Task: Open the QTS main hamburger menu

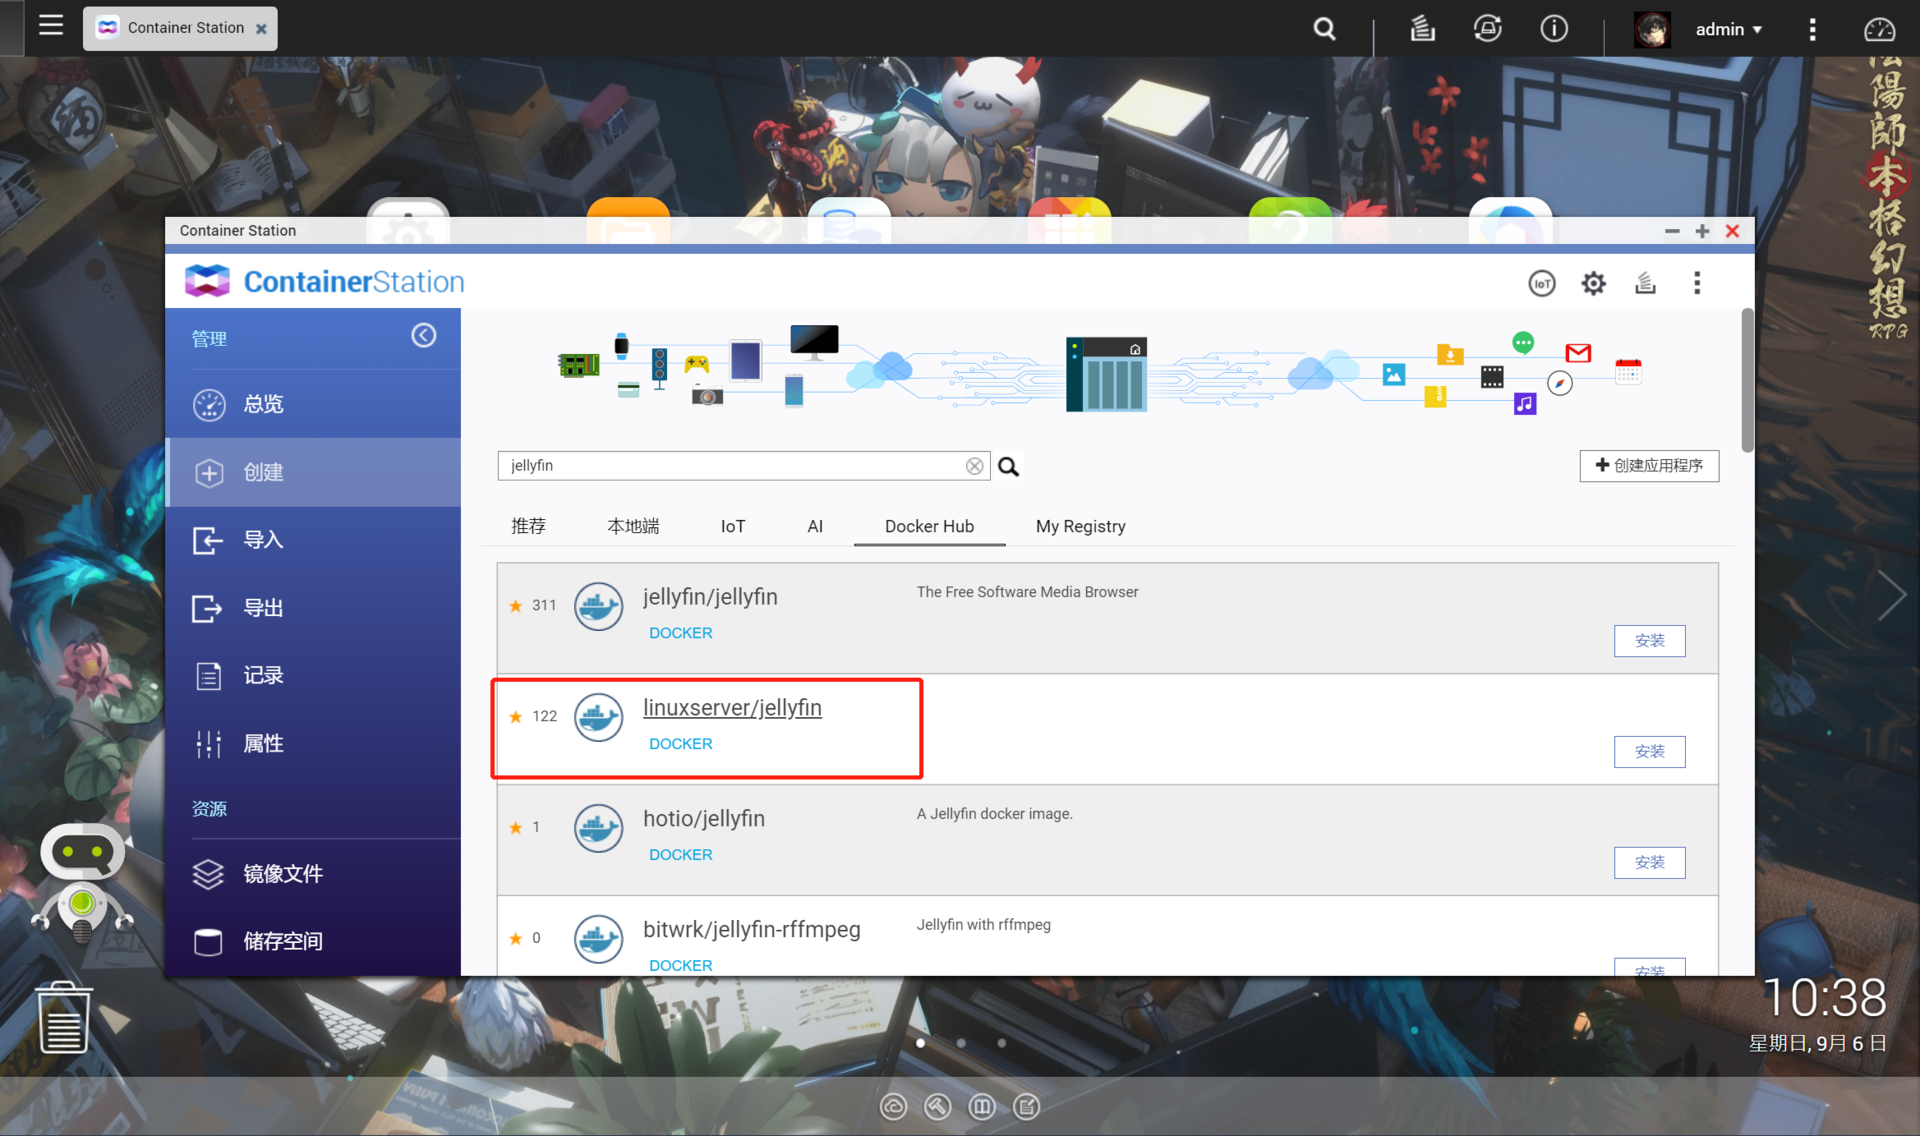Action: coord(51,26)
